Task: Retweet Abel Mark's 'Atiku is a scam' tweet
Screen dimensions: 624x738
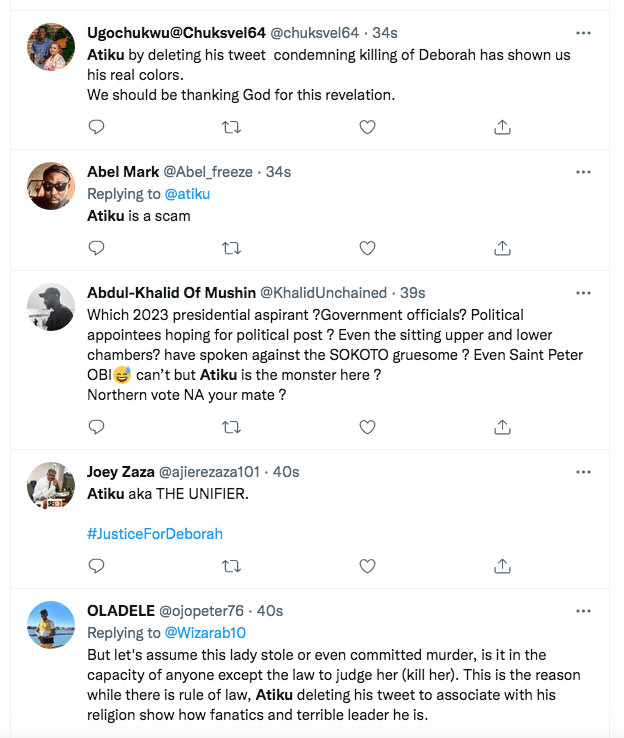Action: [231, 247]
